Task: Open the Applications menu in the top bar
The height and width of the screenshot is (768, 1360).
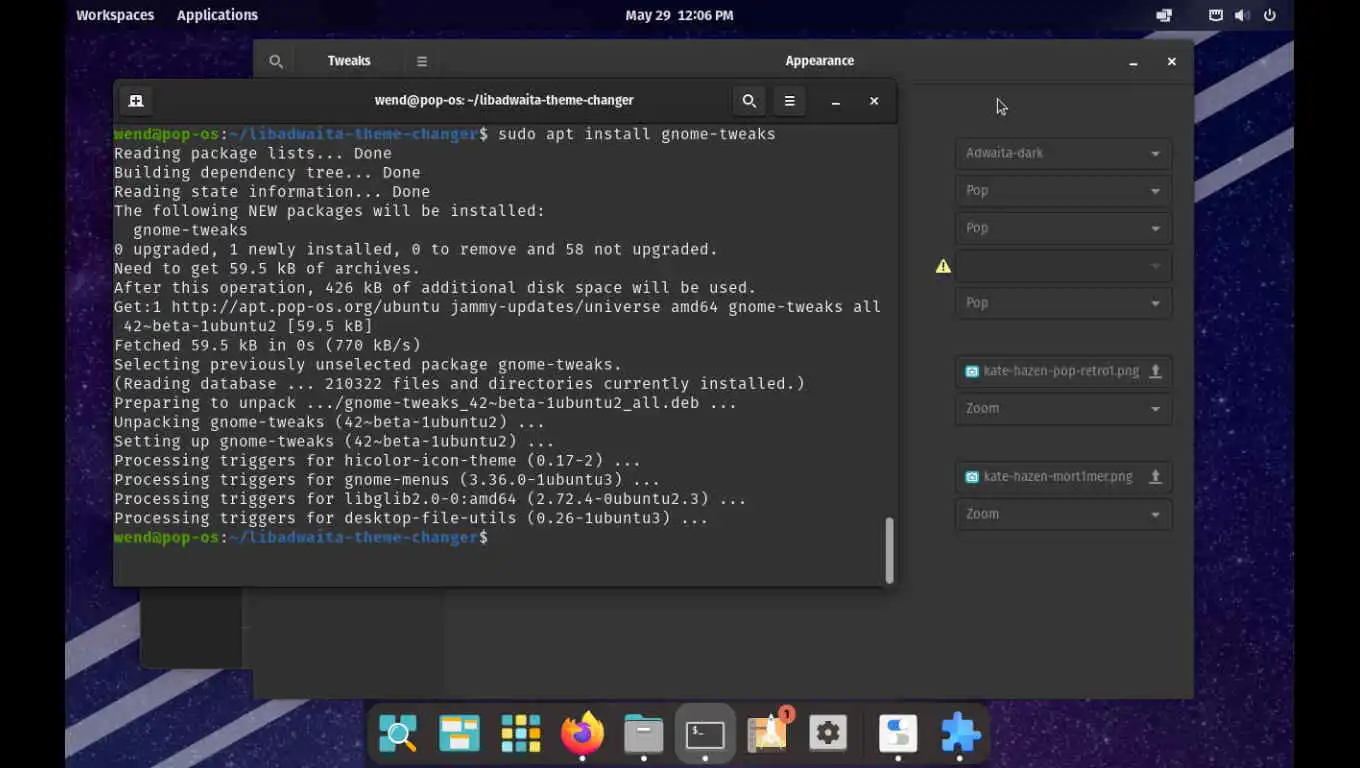Action: [217, 15]
